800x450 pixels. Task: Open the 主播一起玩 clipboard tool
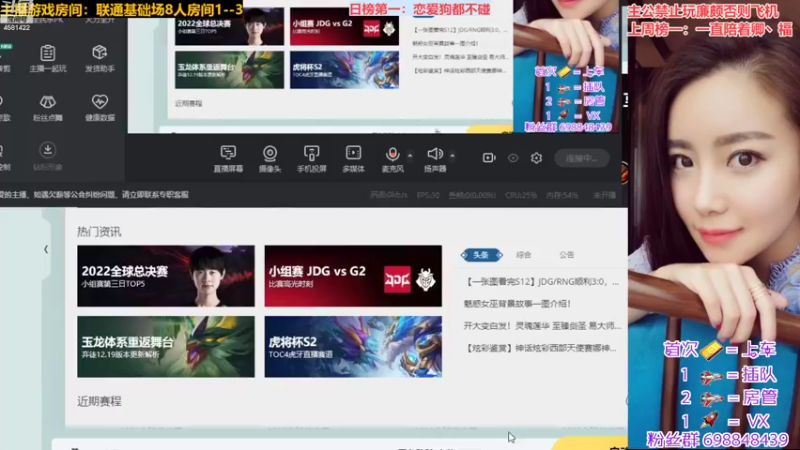[47, 59]
